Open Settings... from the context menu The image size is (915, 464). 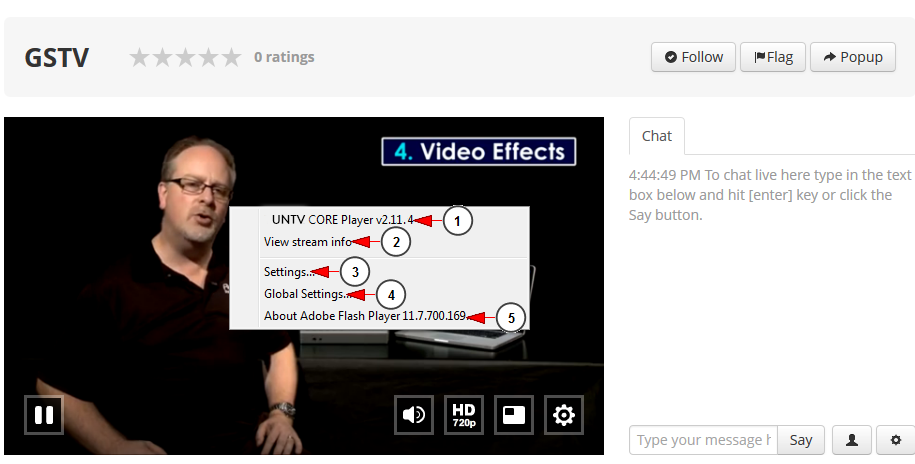(289, 271)
